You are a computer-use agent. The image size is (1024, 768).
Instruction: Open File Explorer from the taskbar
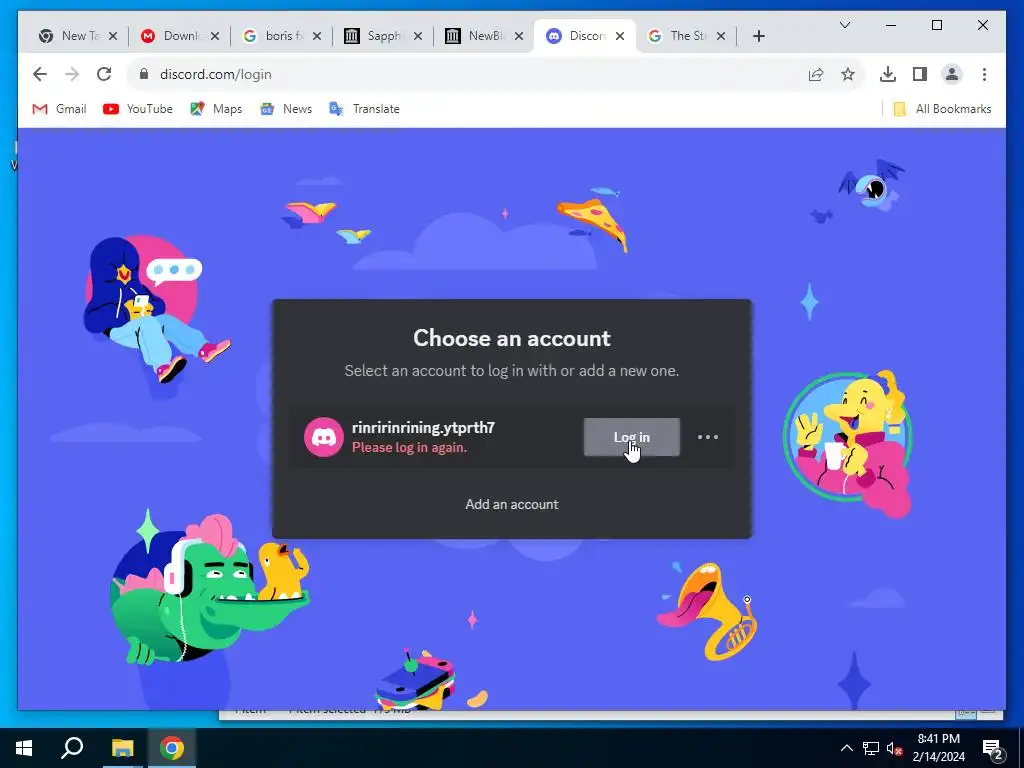point(122,748)
